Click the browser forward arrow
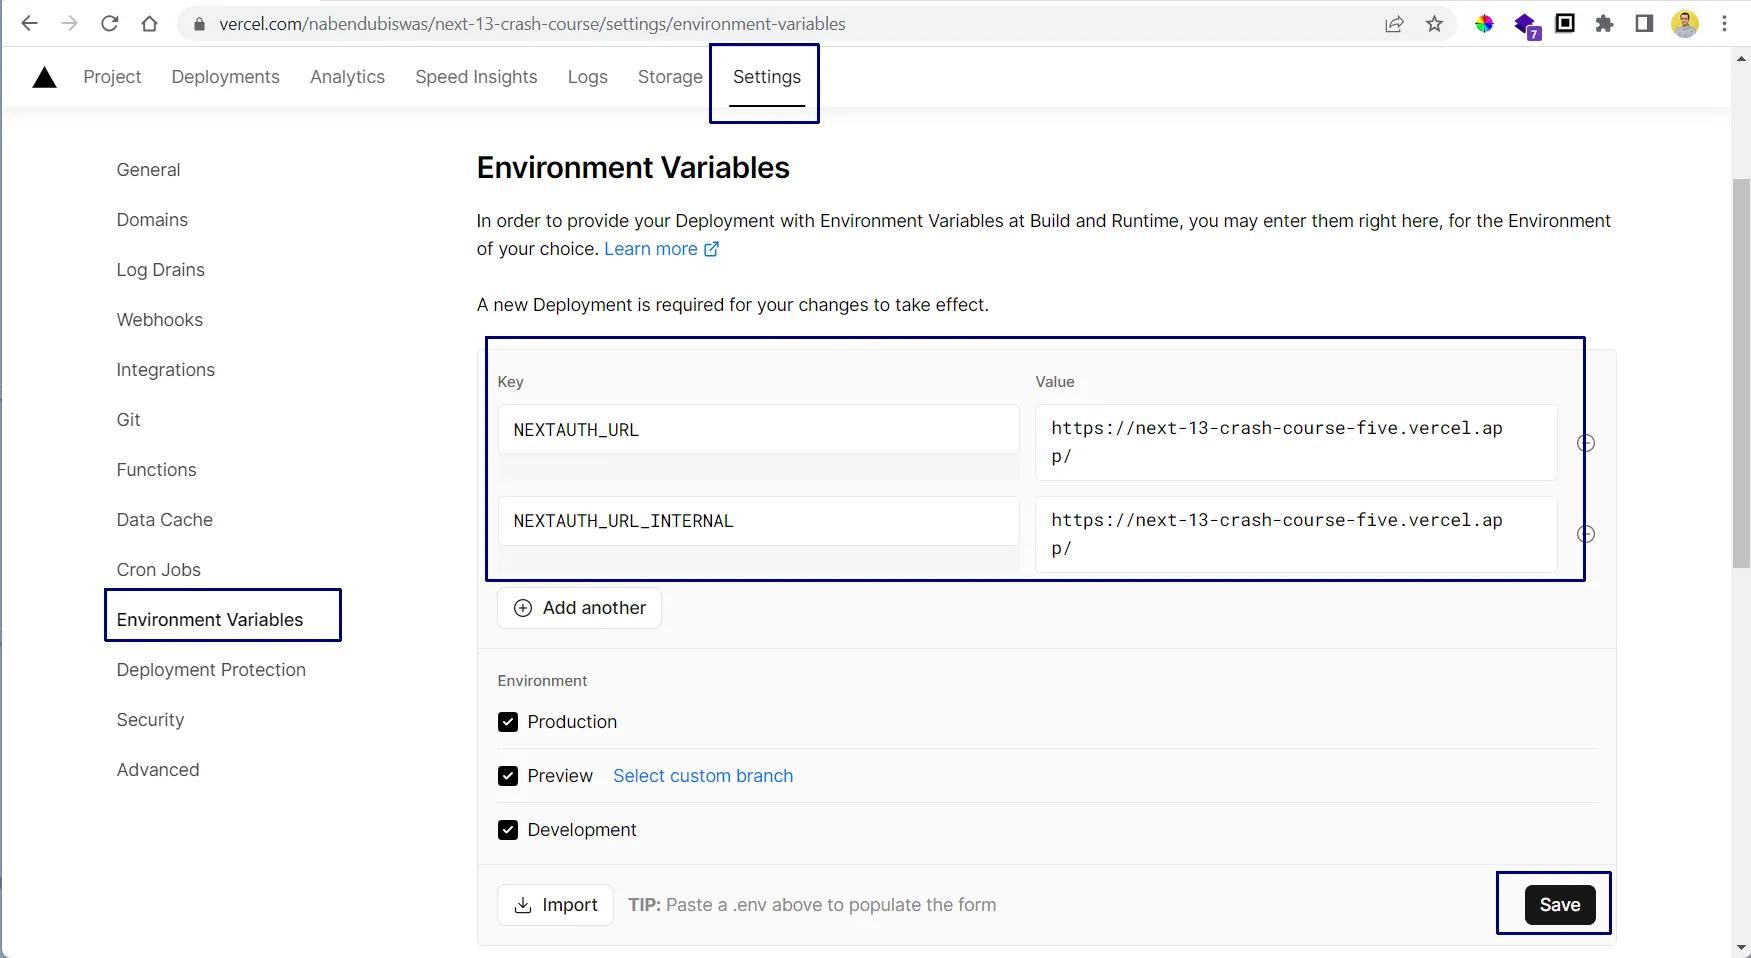Screen dimensions: 1751x958 [x=69, y=24]
